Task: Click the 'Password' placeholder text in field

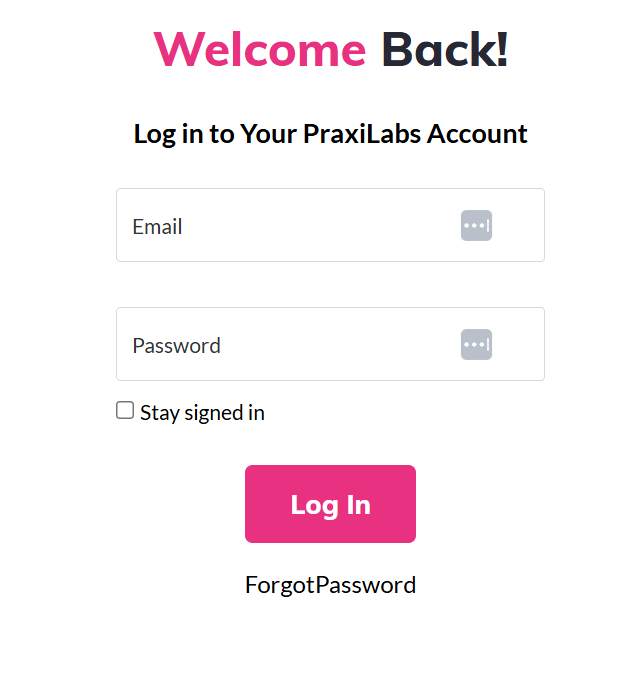Action: pyautogui.click(x=177, y=346)
